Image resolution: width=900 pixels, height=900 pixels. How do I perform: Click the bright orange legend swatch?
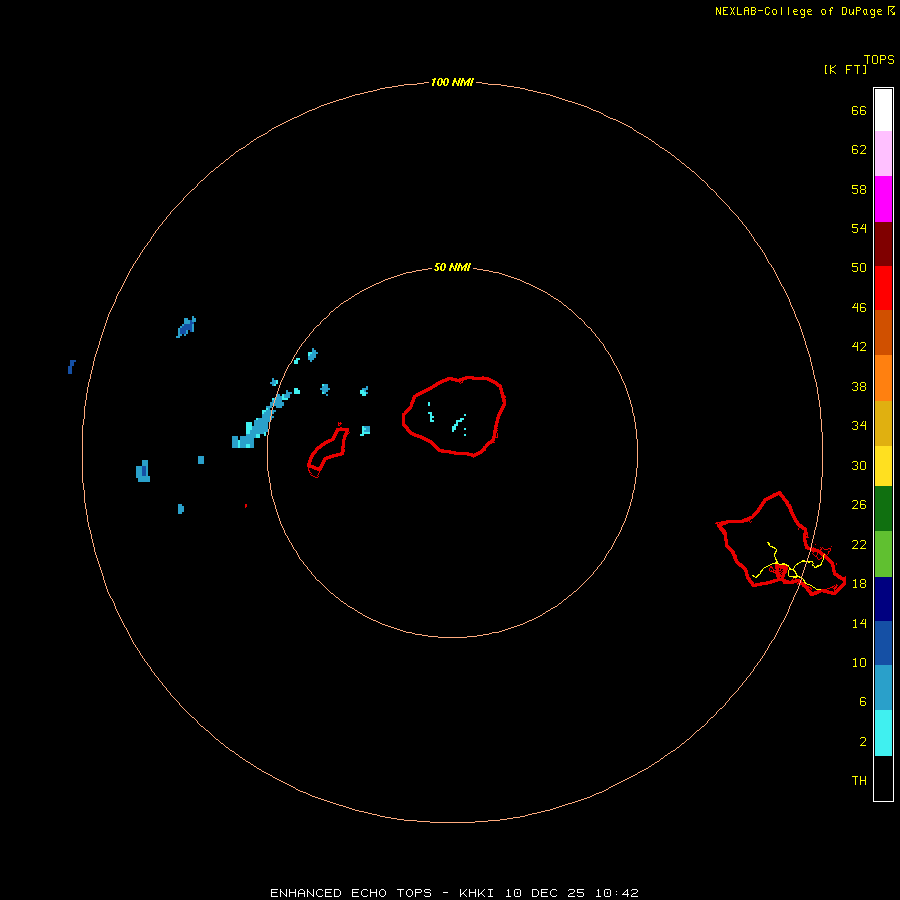(x=883, y=378)
